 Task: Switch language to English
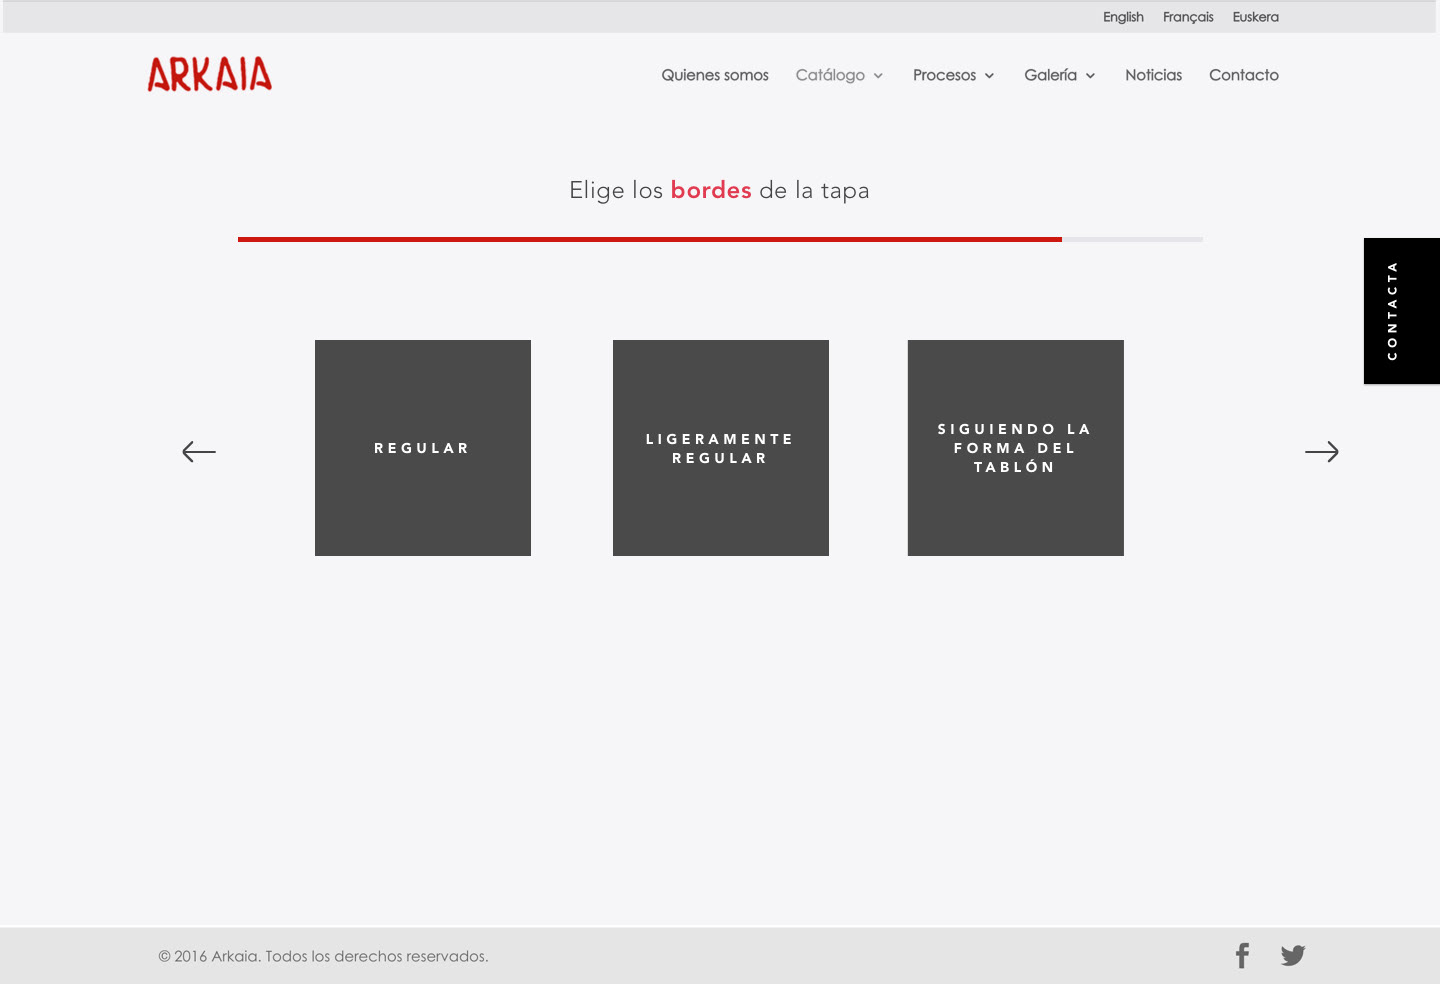[x=1123, y=17]
